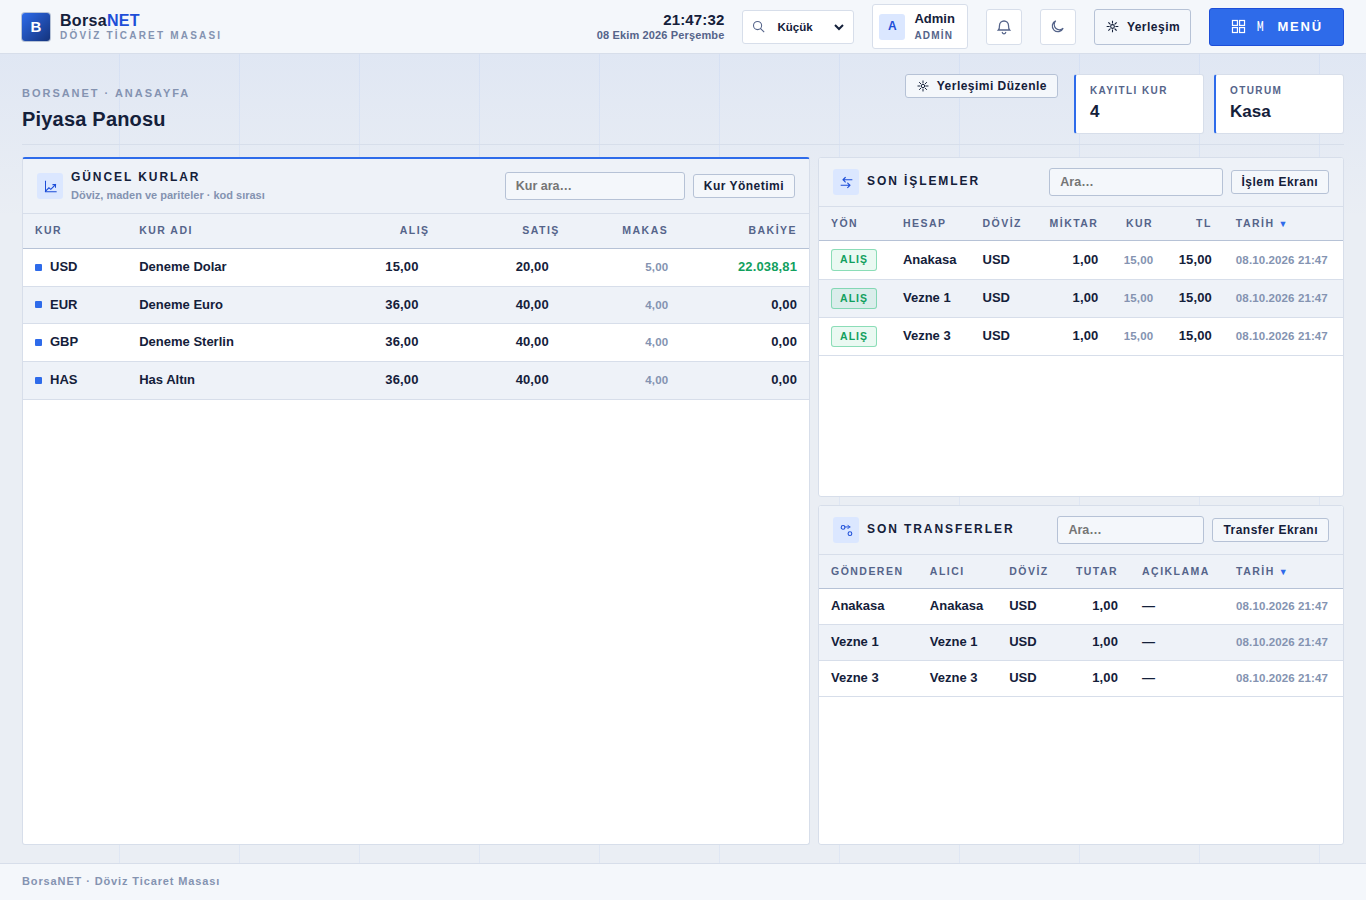
Task: Click the SATIŞ column header
Action: point(540,230)
